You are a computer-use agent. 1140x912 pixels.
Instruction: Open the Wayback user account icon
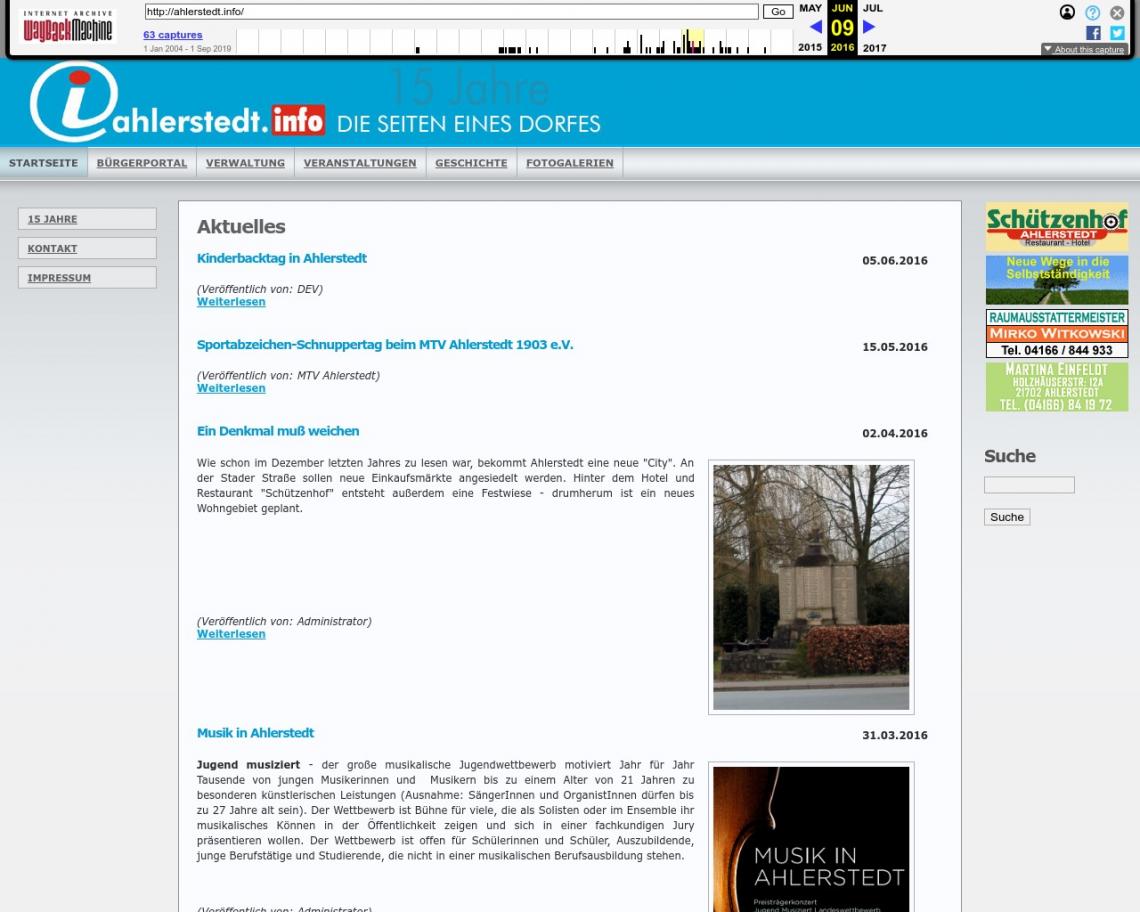pos(1067,12)
